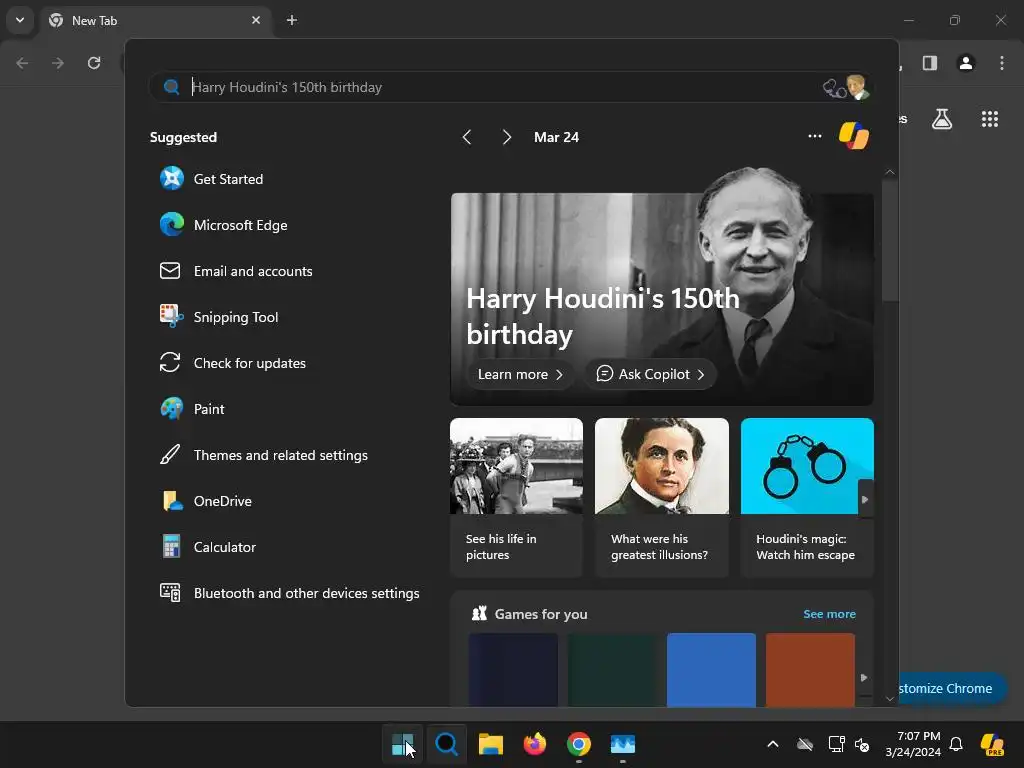Show hidden system tray icons
The image size is (1024, 768).
(x=773, y=744)
